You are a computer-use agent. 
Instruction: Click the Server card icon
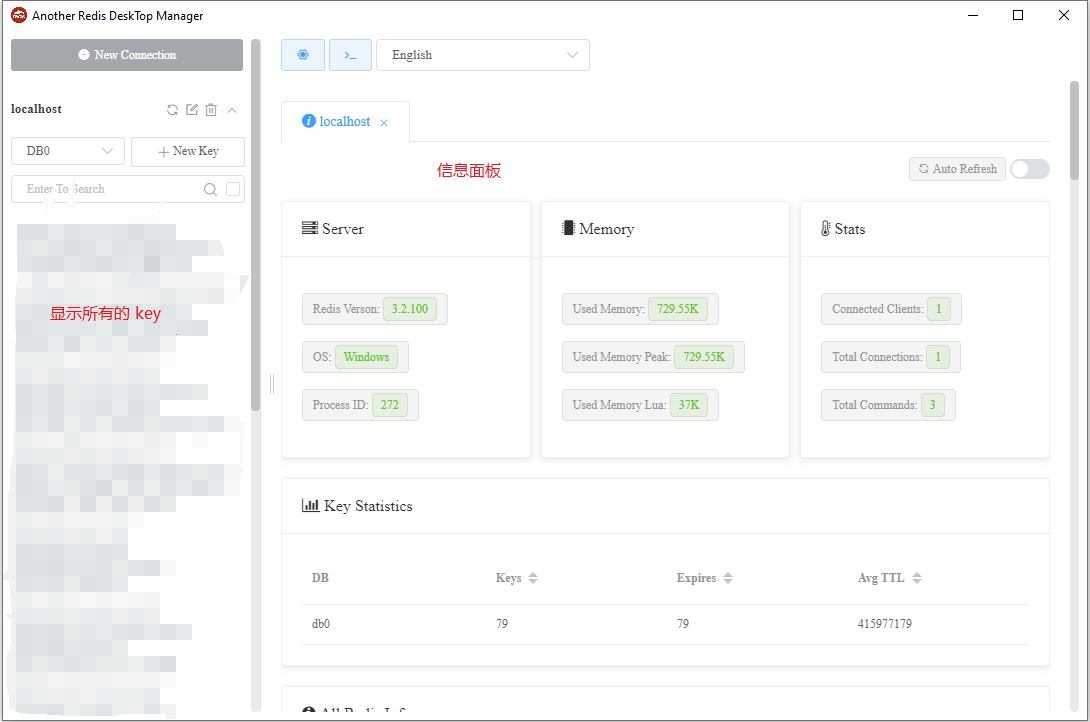tap(309, 228)
